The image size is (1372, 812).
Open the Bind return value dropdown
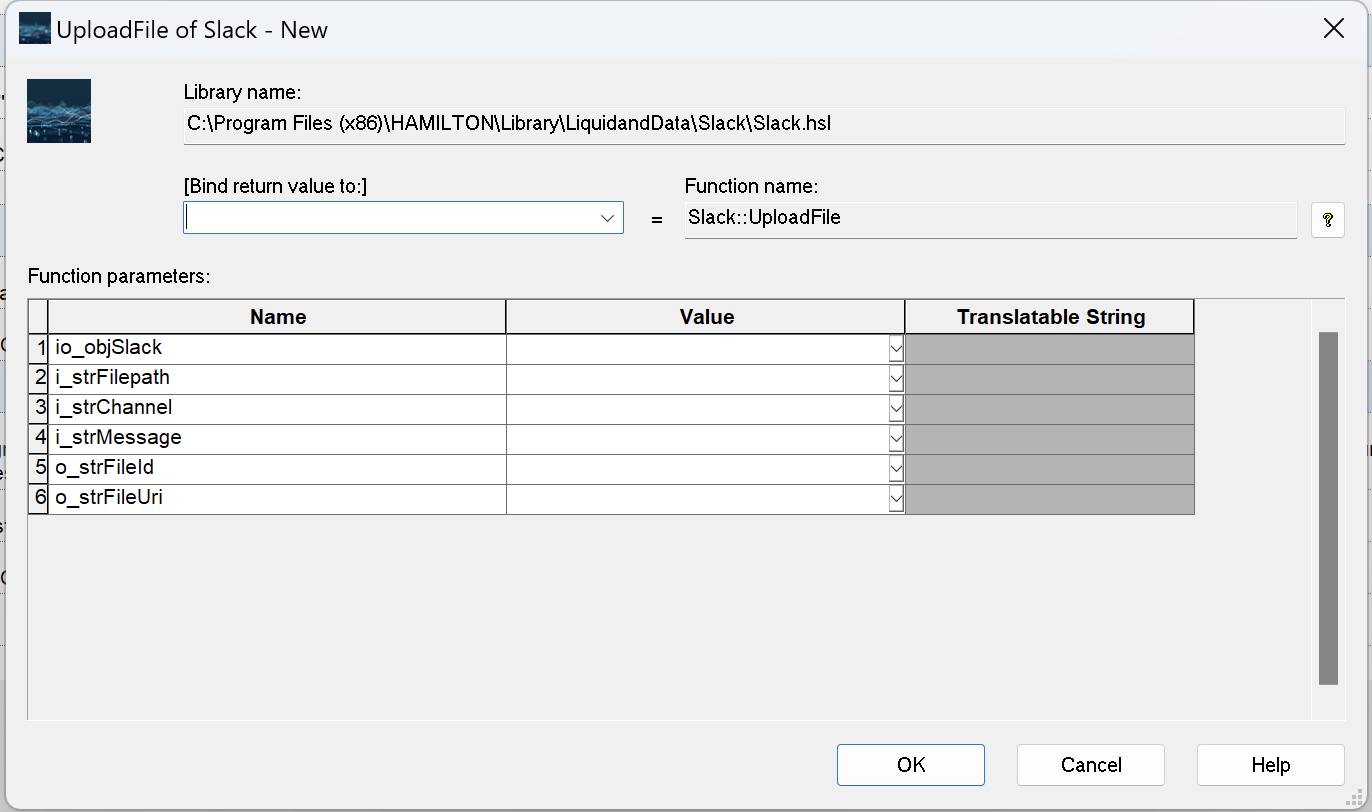(607, 218)
